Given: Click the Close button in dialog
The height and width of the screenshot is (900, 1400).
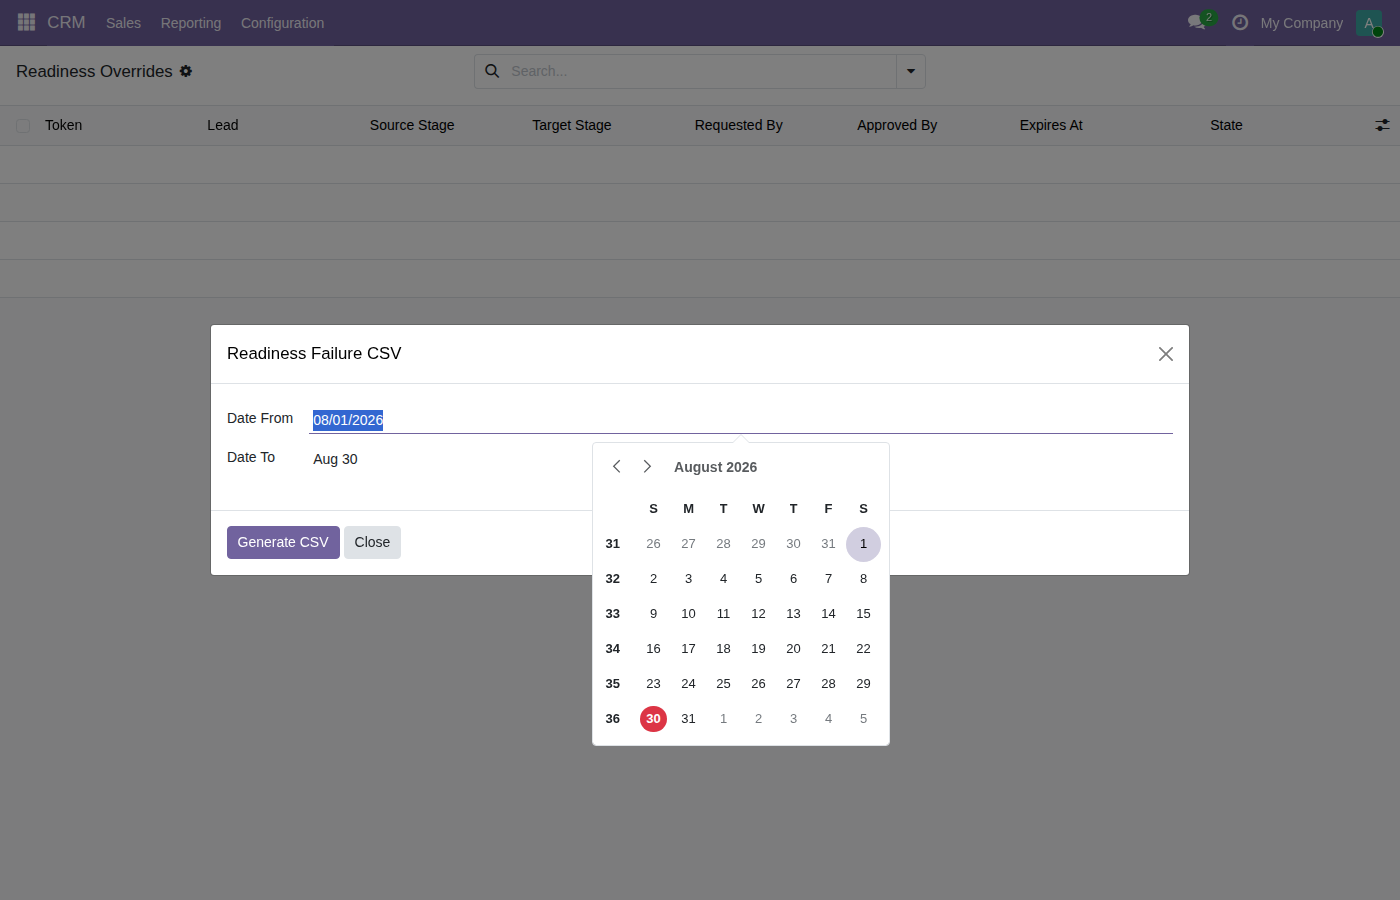Looking at the screenshot, I should (372, 542).
